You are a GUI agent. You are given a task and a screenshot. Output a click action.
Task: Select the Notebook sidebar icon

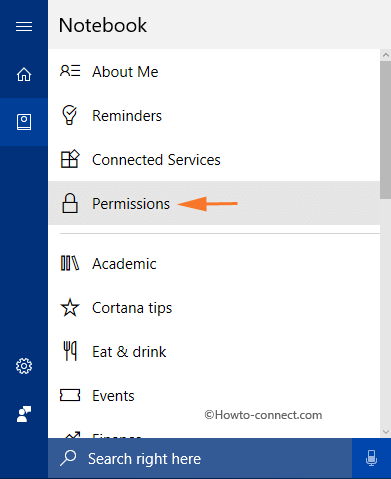pos(24,122)
